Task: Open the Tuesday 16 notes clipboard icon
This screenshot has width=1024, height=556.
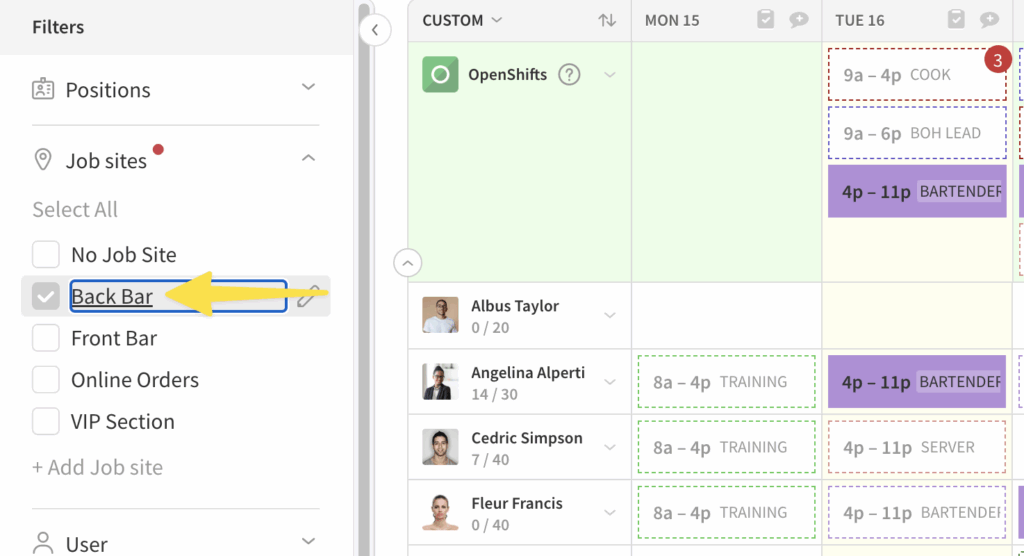Action: [956, 20]
